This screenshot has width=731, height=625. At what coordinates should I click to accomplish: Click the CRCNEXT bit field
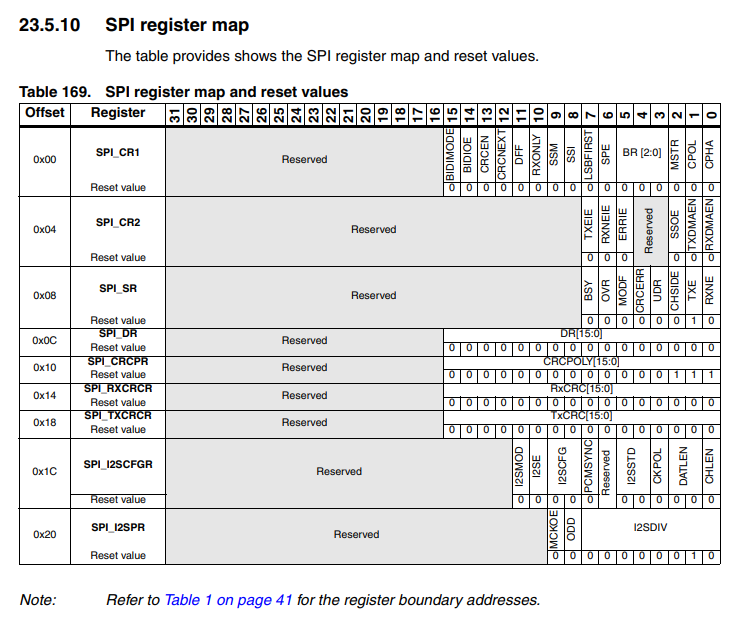pos(502,155)
